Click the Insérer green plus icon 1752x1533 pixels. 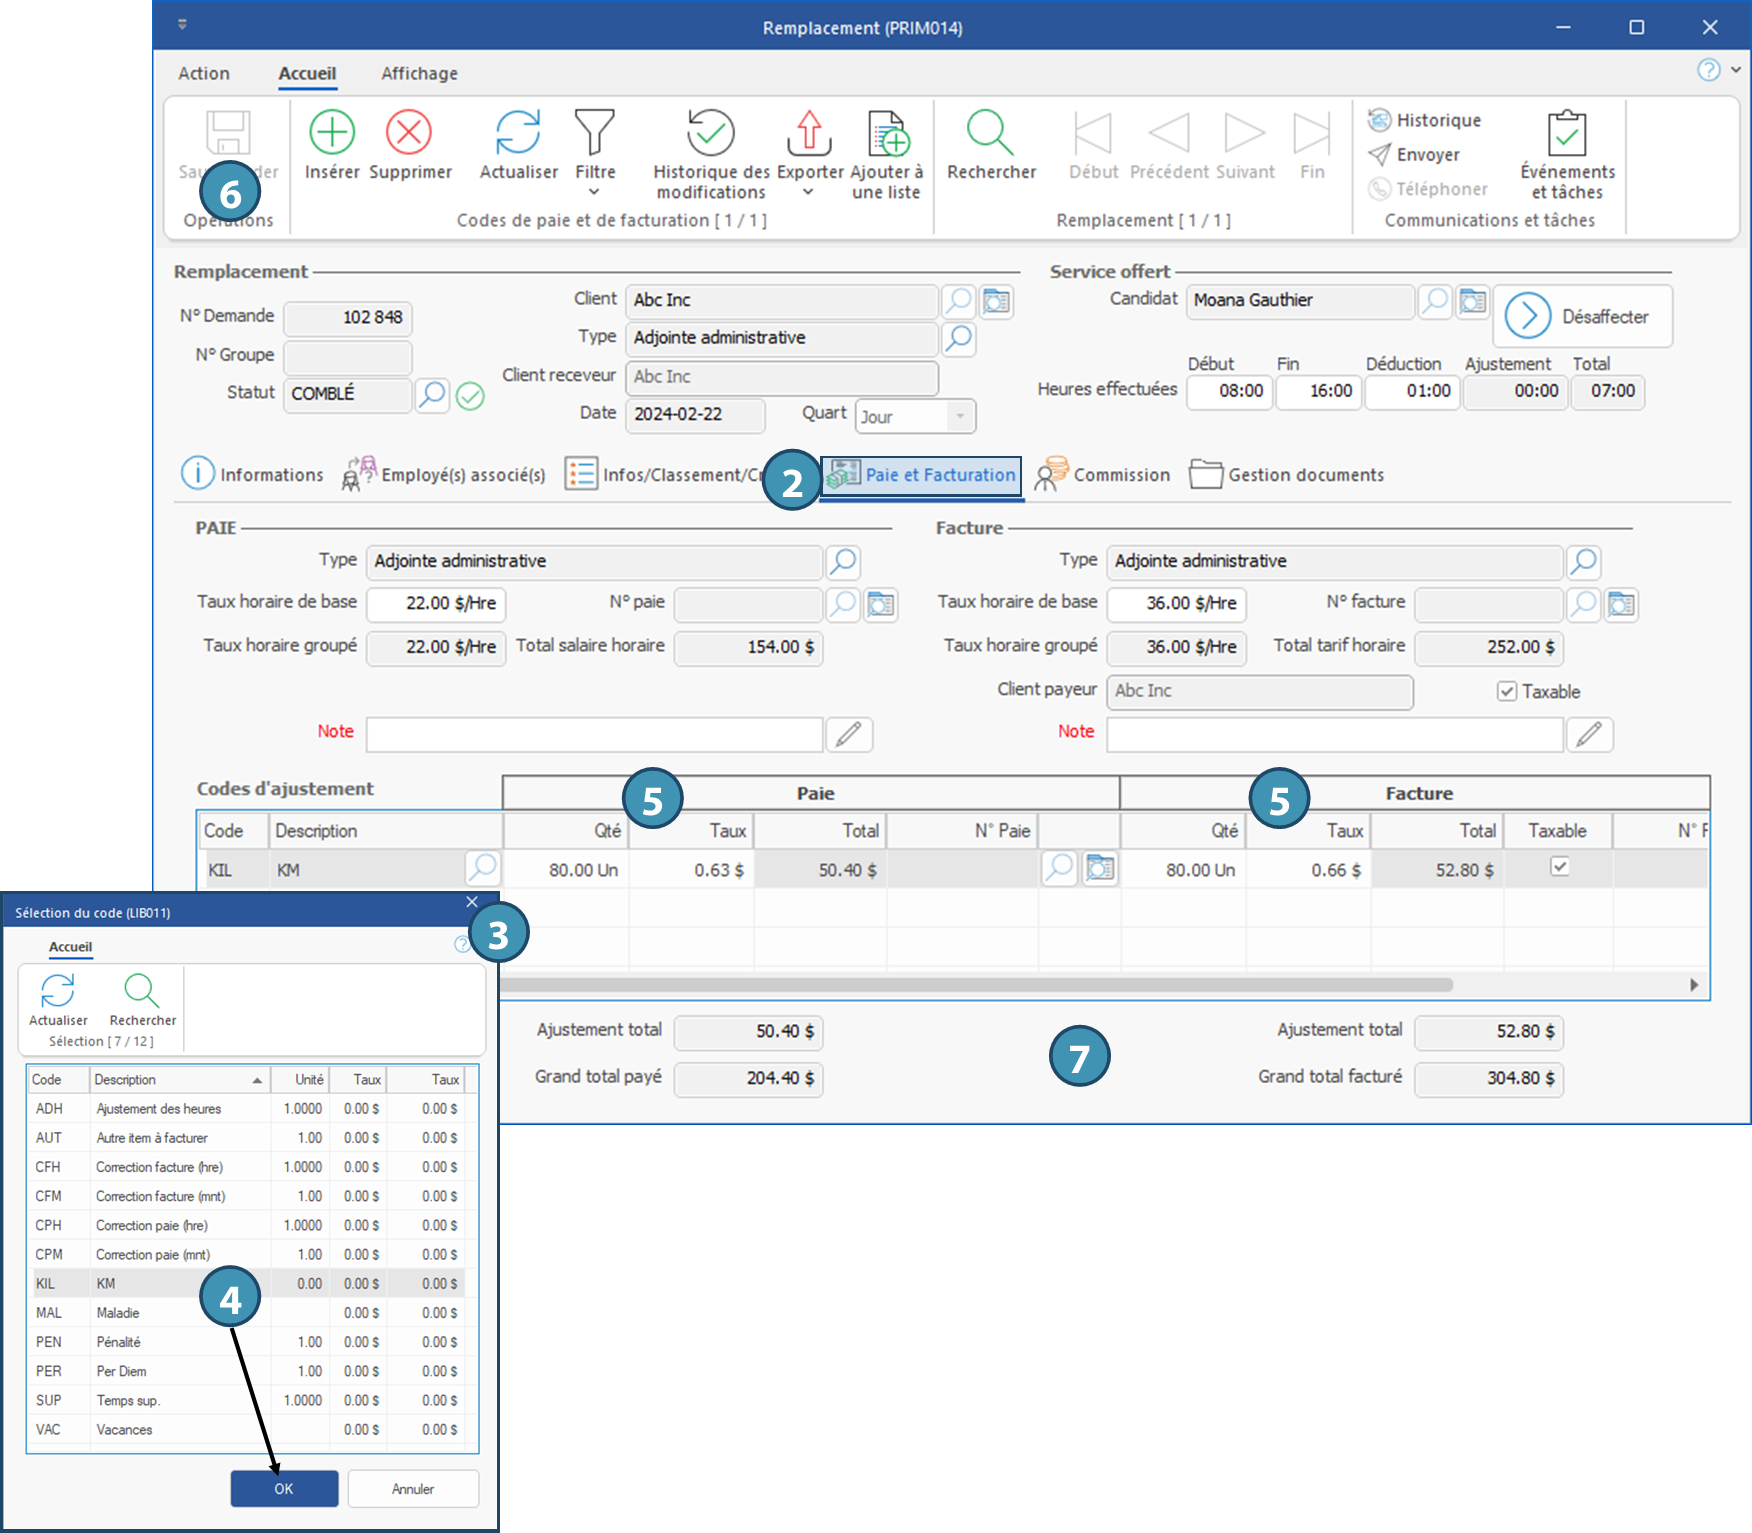[331, 133]
